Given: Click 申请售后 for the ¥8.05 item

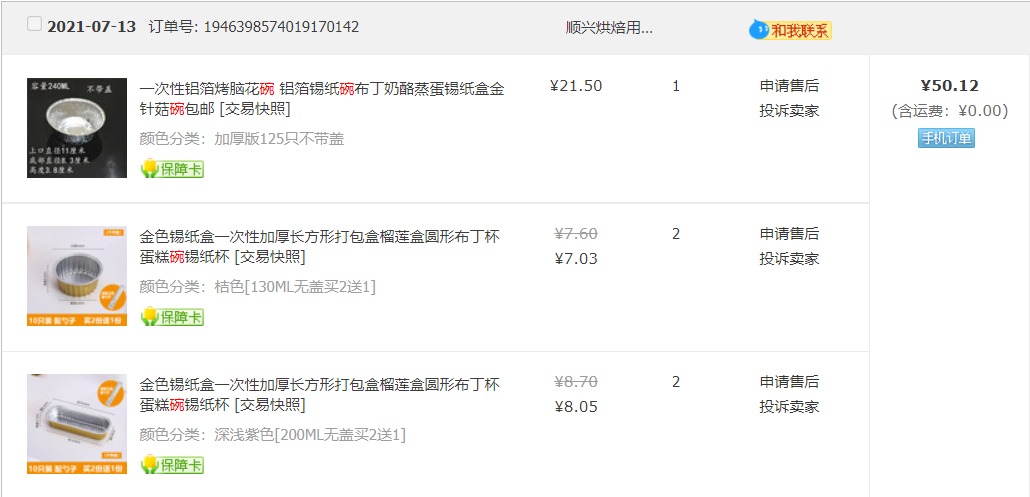Looking at the screenshot, I should (789, 381).
